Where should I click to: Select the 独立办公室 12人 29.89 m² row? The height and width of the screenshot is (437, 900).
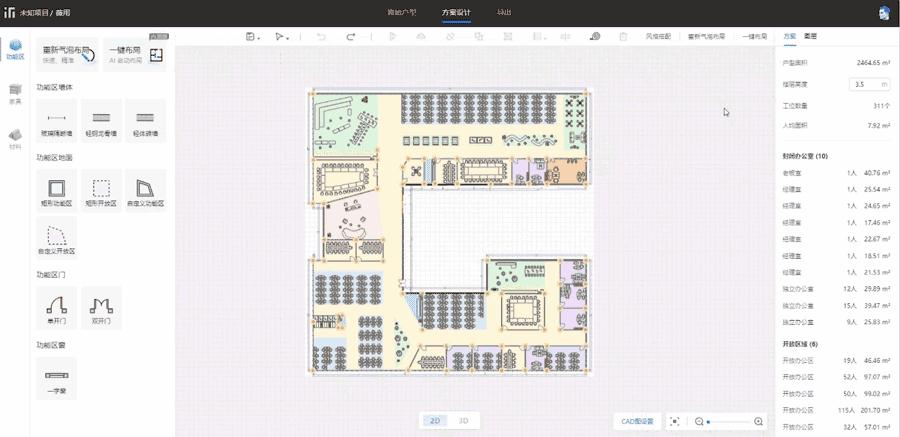coord(836,289)
